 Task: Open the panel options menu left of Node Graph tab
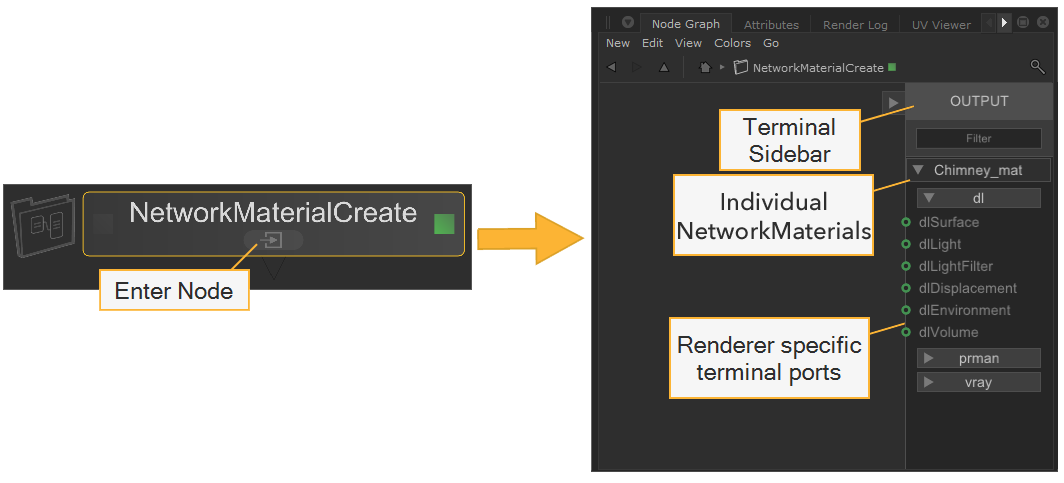(x=627, y=23)
